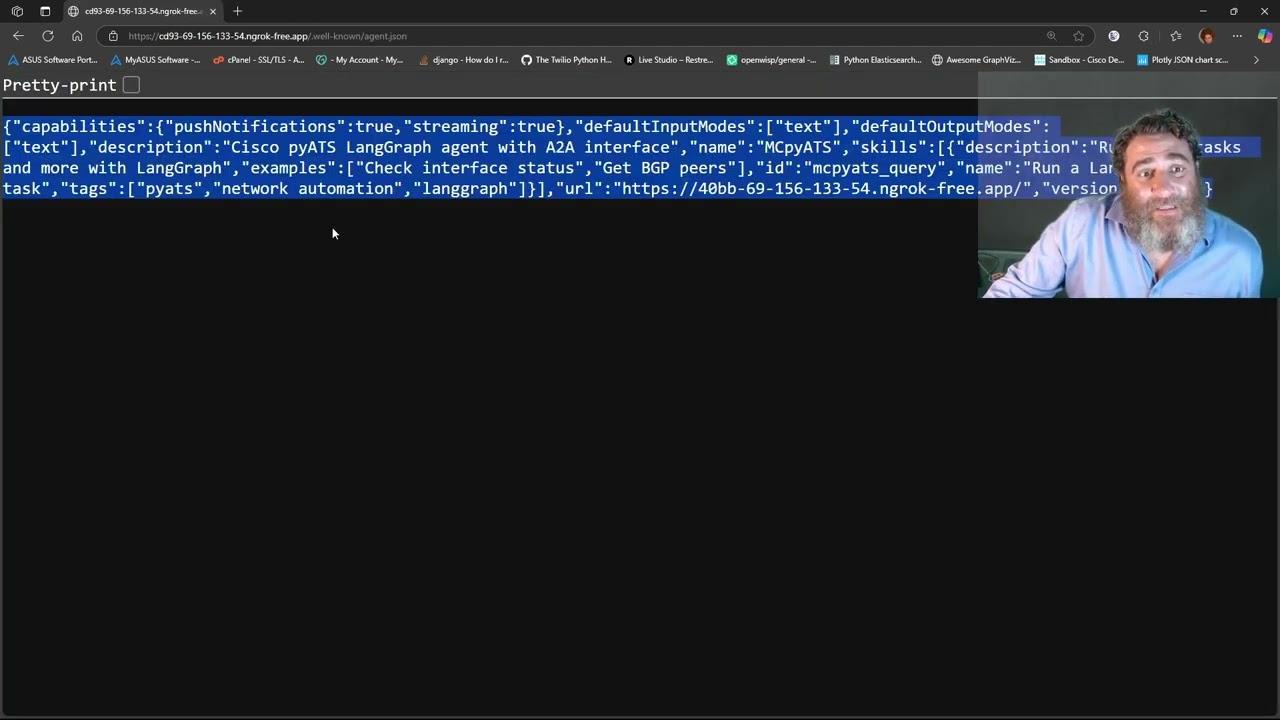Open the browser home page

[77, 36]
